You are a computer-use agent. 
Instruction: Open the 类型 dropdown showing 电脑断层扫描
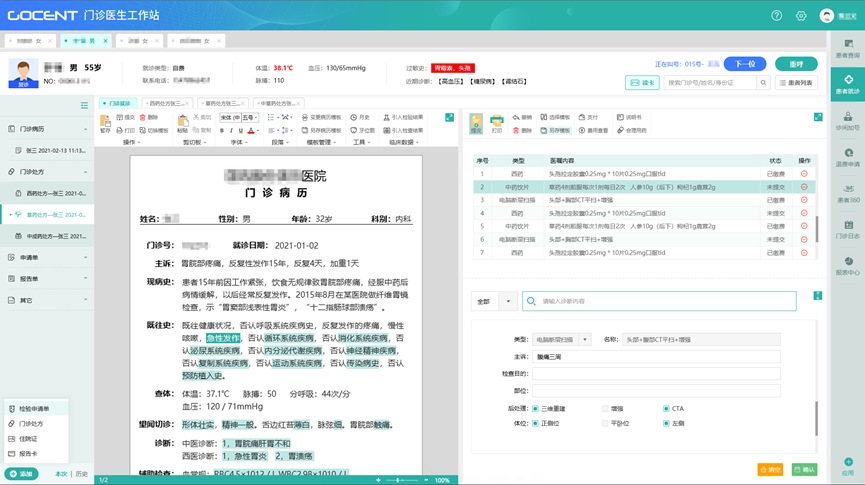(x=561, y=340)
